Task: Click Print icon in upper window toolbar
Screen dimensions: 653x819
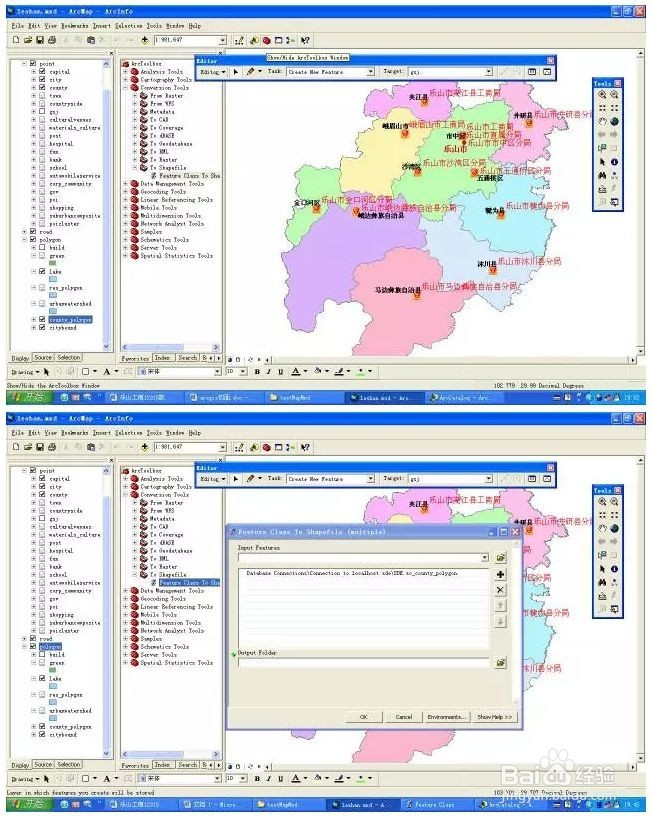Action: coord(52,40)
